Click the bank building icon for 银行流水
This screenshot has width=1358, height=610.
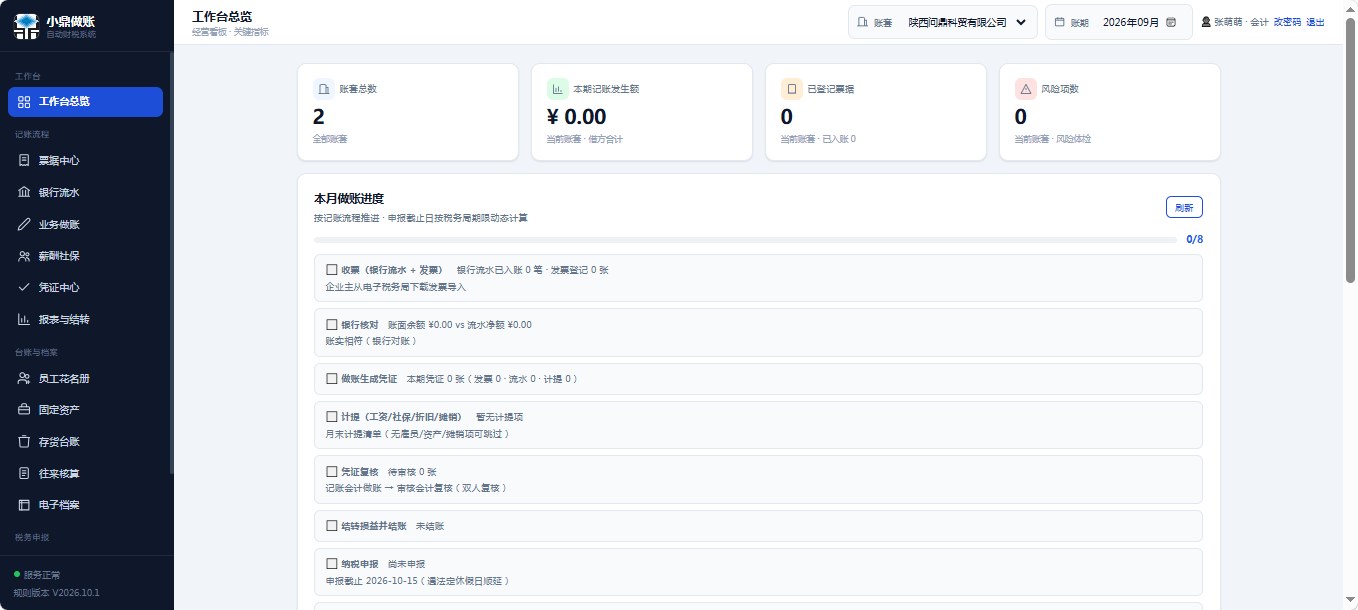pyautogui.click(x=24, y=192)
